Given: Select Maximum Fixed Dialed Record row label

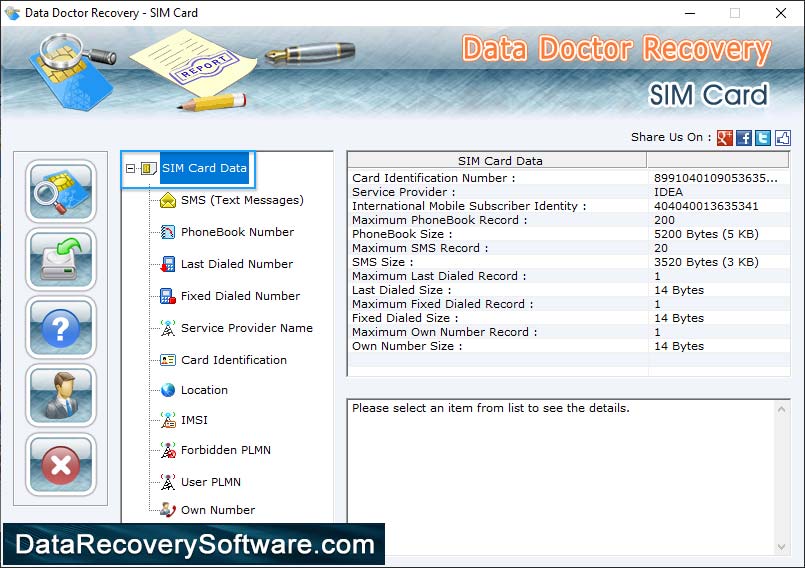Looking at the screenshot, I should [x=443, y=304].
